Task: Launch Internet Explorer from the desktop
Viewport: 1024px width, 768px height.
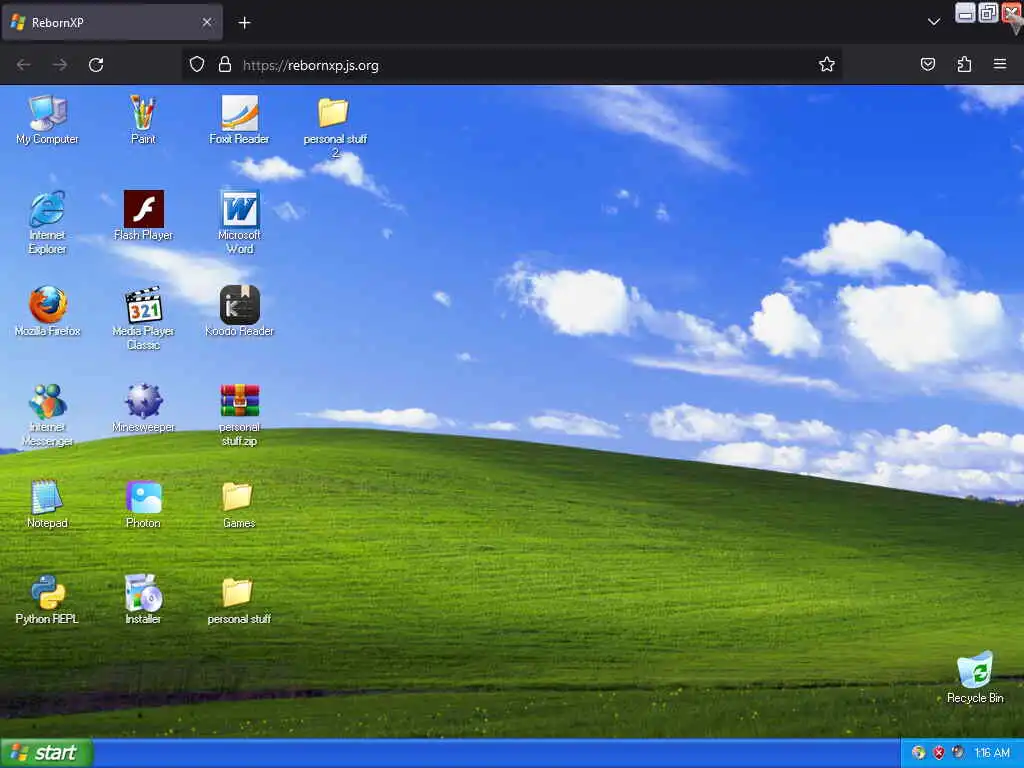Action: 47,222
